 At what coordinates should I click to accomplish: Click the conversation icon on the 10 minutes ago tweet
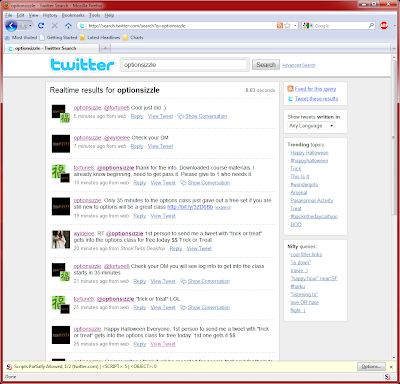click(x=183, y=183)
